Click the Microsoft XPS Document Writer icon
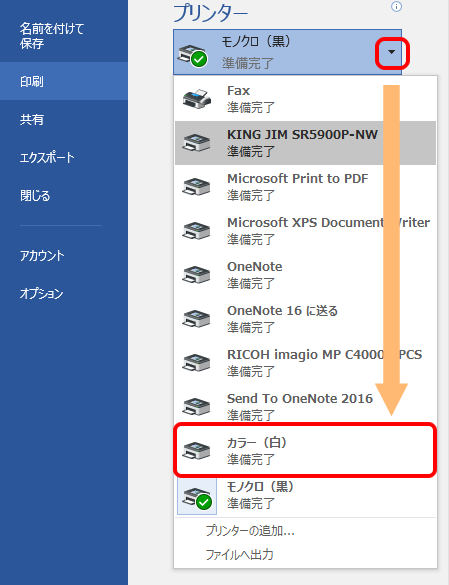 coord(196,231)
